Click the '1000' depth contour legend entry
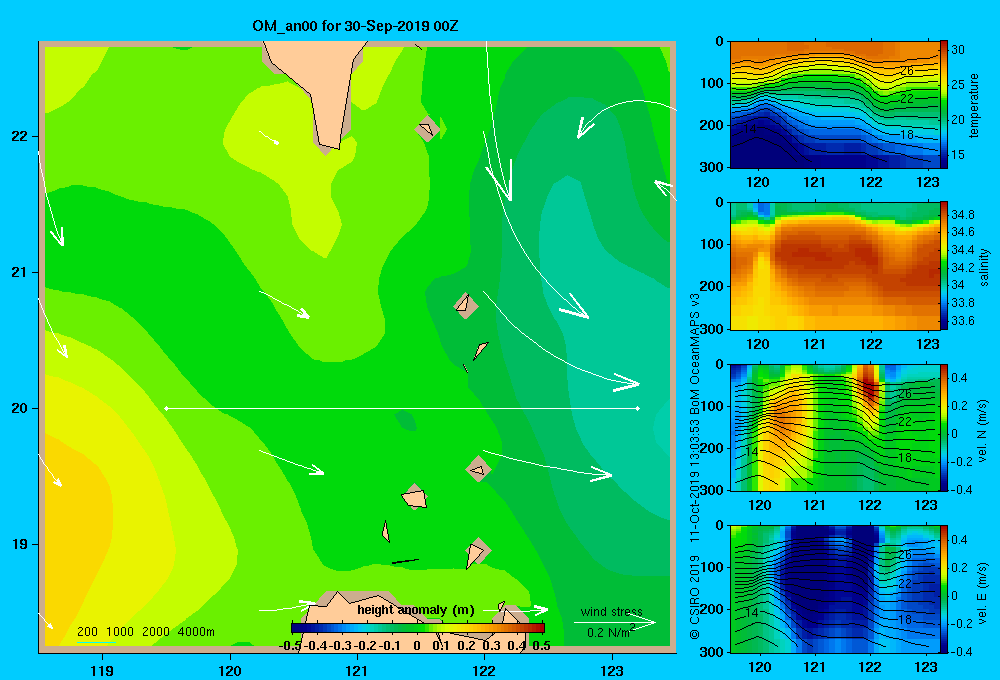This screenshot has height=680, width=1000. [x=120, y=632]
